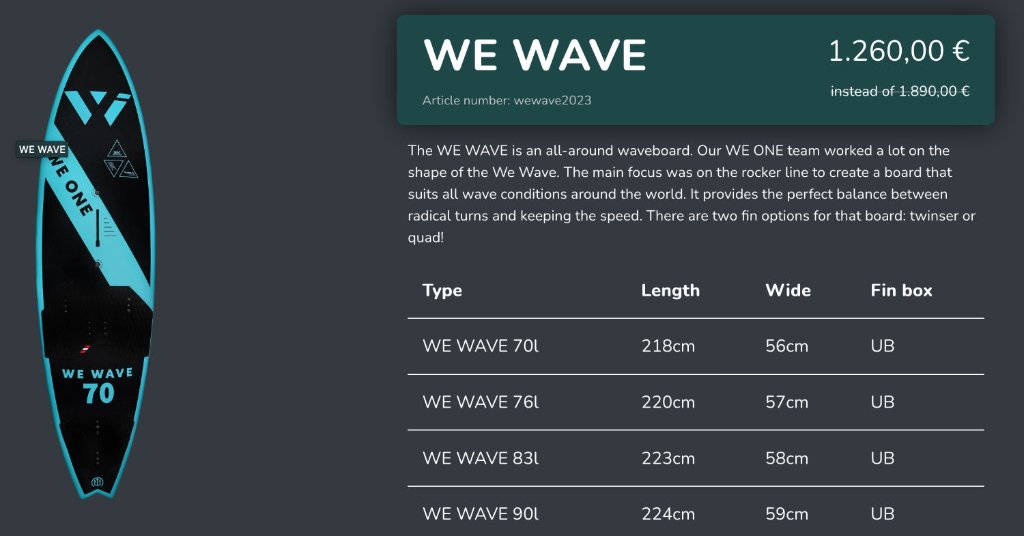The image size is (1024, 536).
Task: Click the large number 70 on the board
Action: (98, 393)
